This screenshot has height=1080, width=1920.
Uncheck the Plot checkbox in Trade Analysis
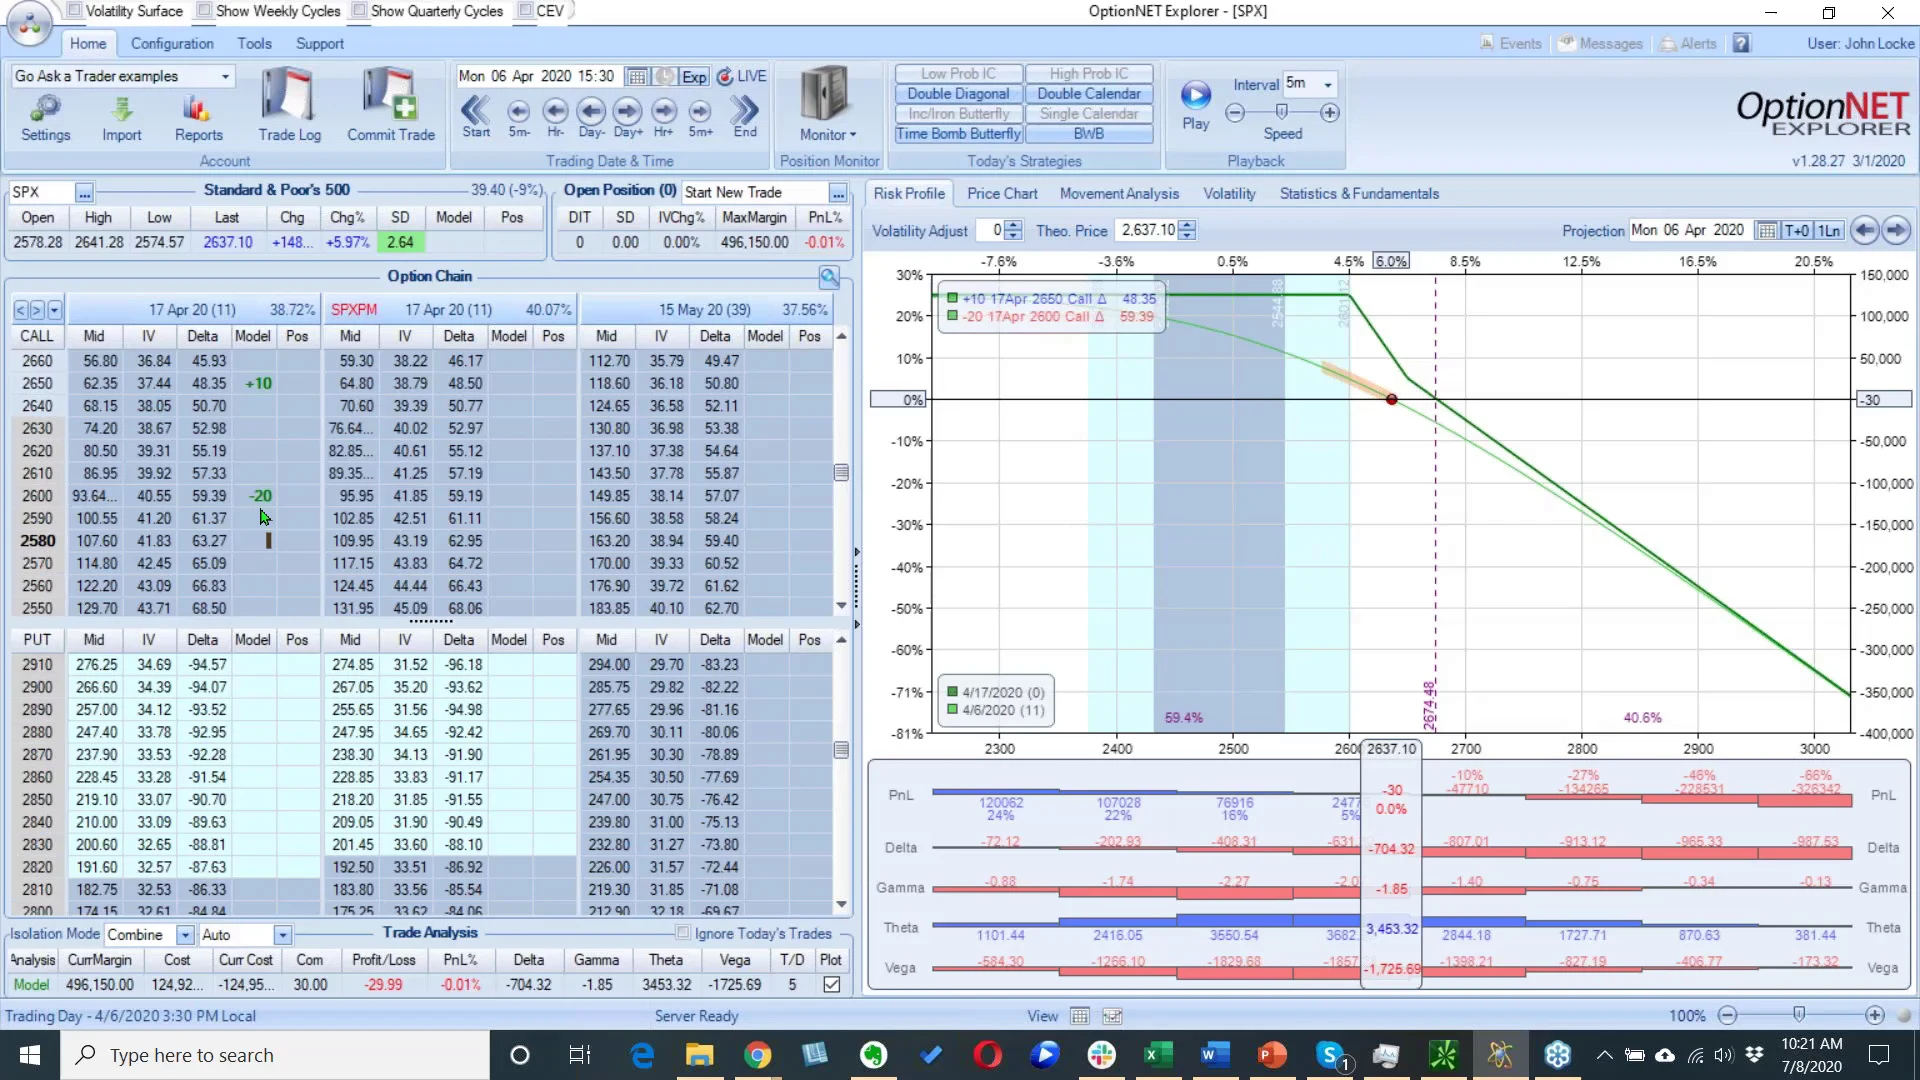pos(831,984)
